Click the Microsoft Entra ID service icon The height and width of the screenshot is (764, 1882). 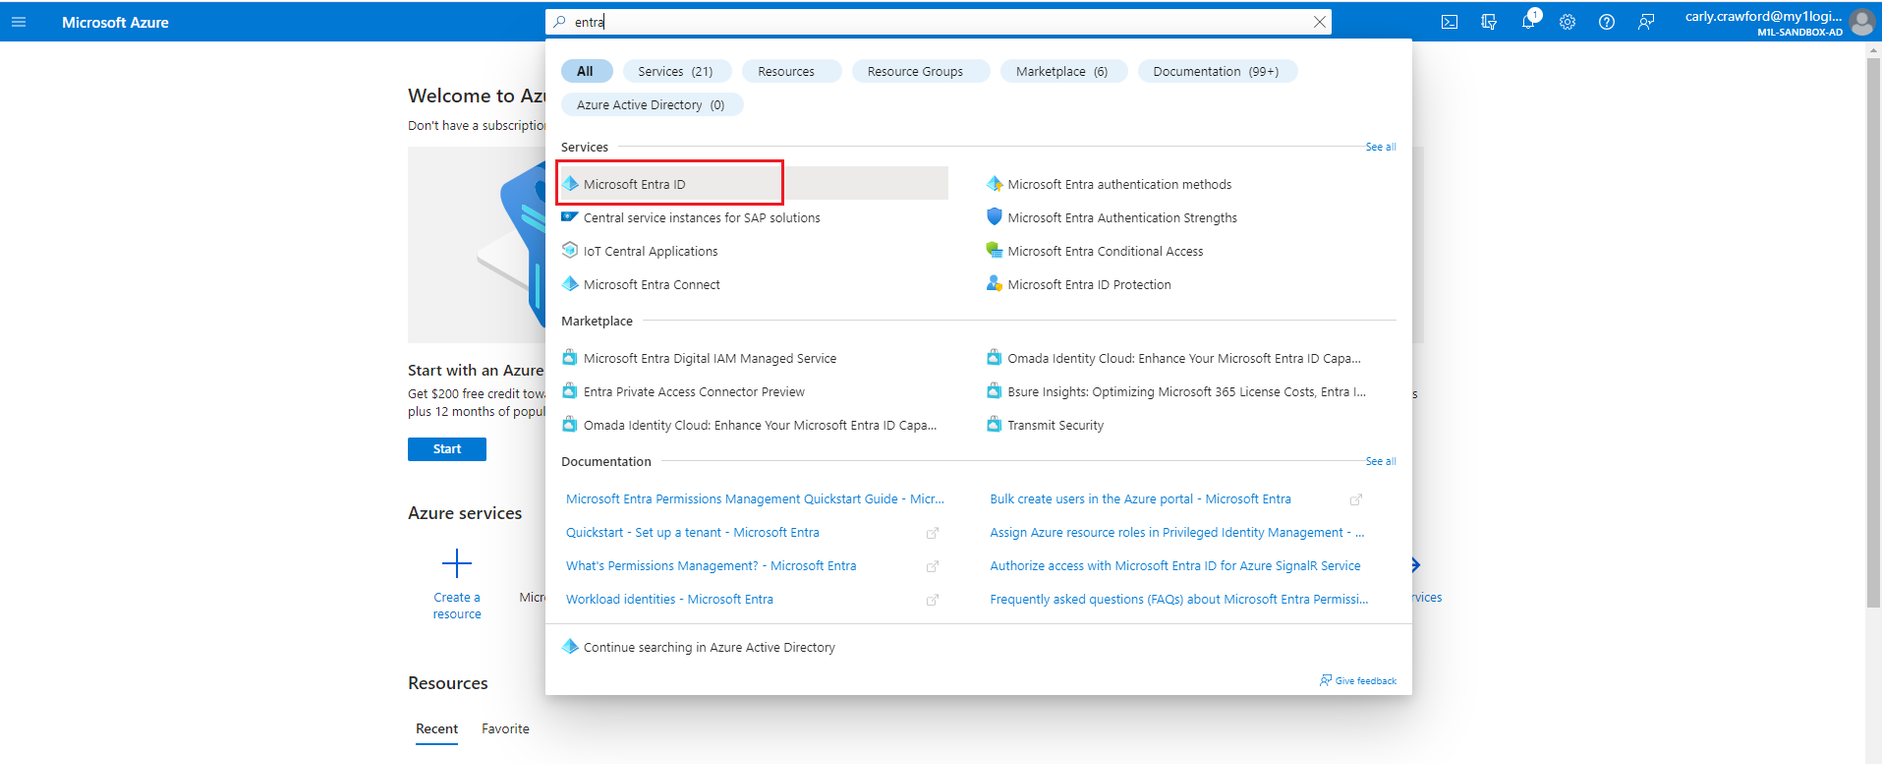coord(570,184)
